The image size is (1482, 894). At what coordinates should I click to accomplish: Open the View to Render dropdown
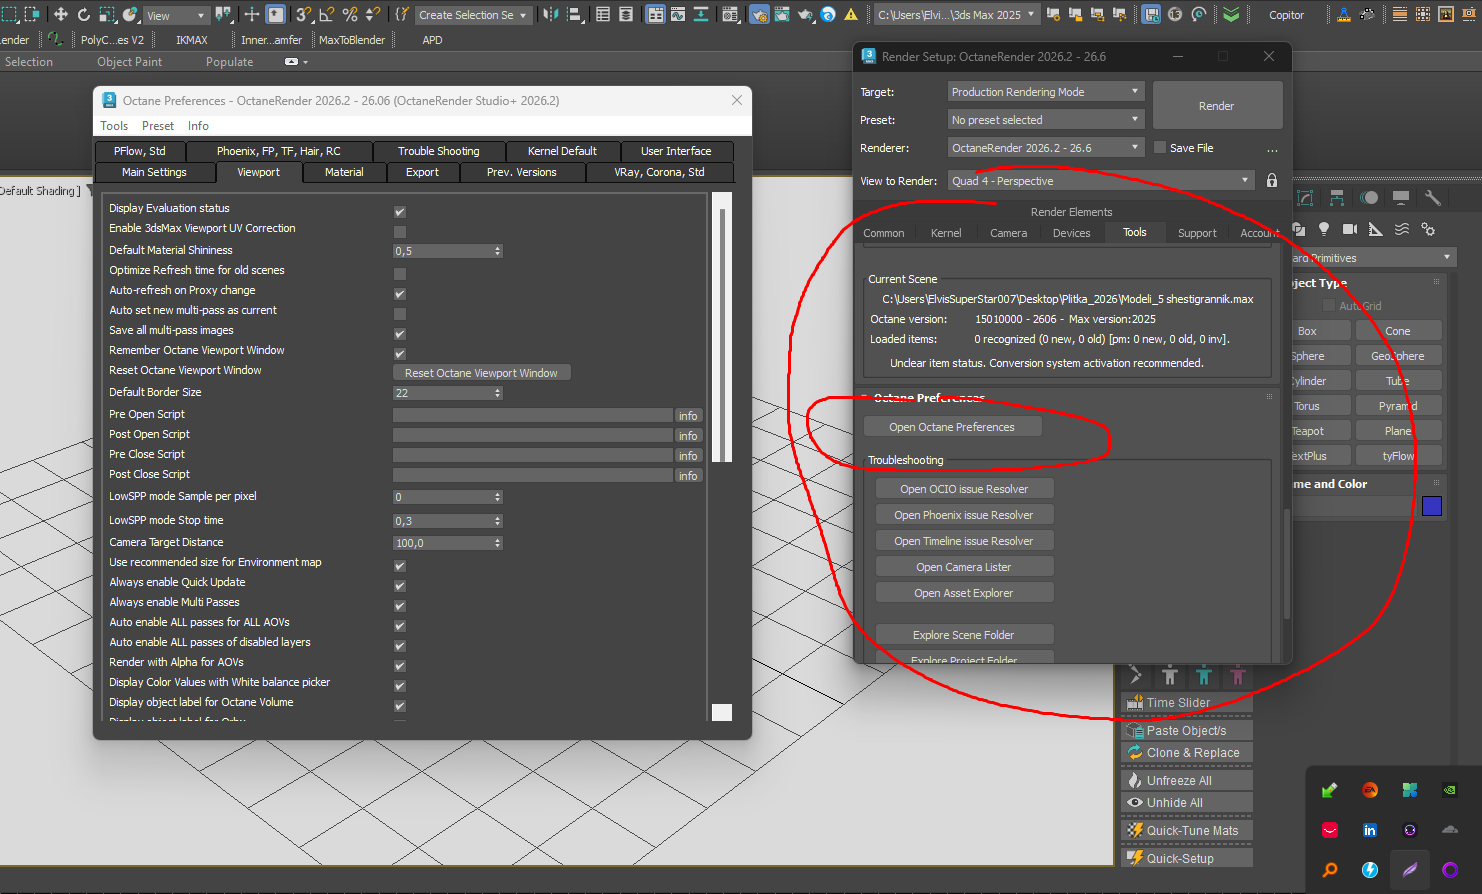tap(1100, 181)
